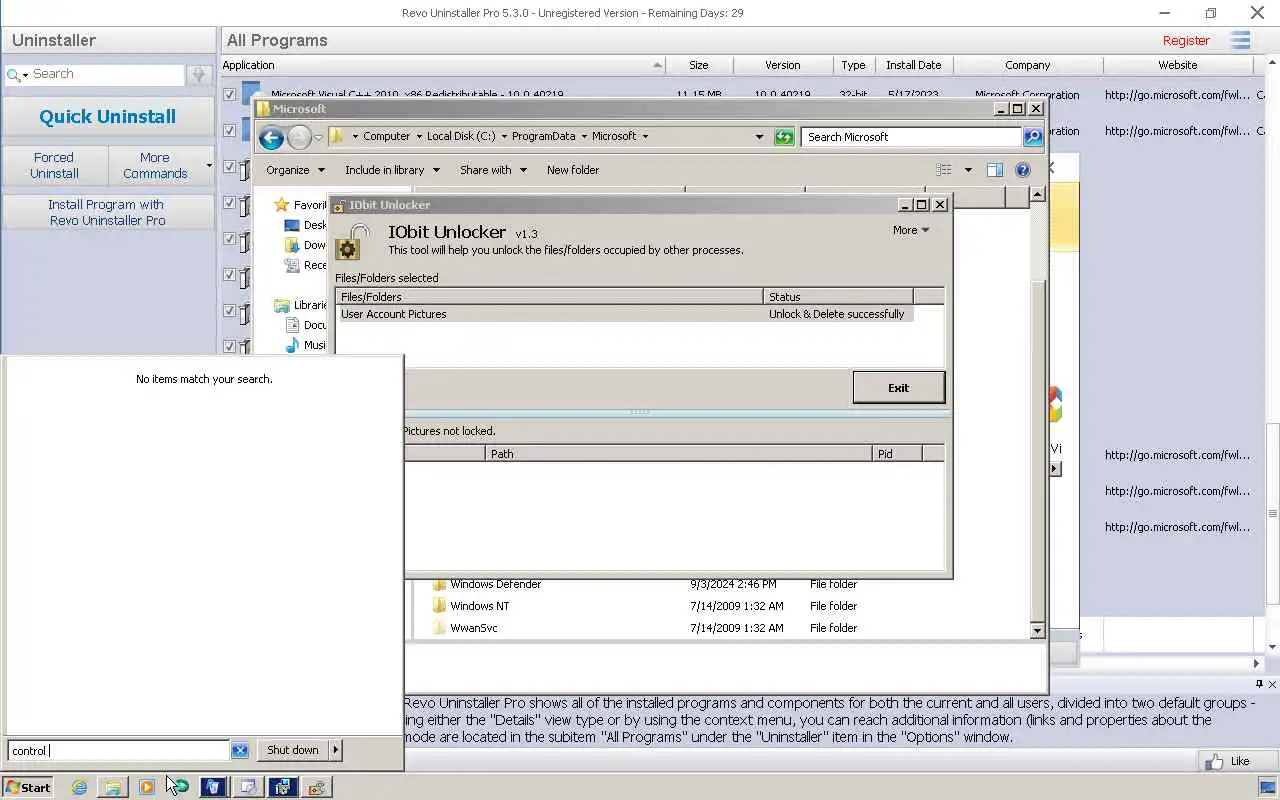This screenshot has height=800, width=1280.
Task: Select the User Account Pictures row
Action: pos(624,314)
